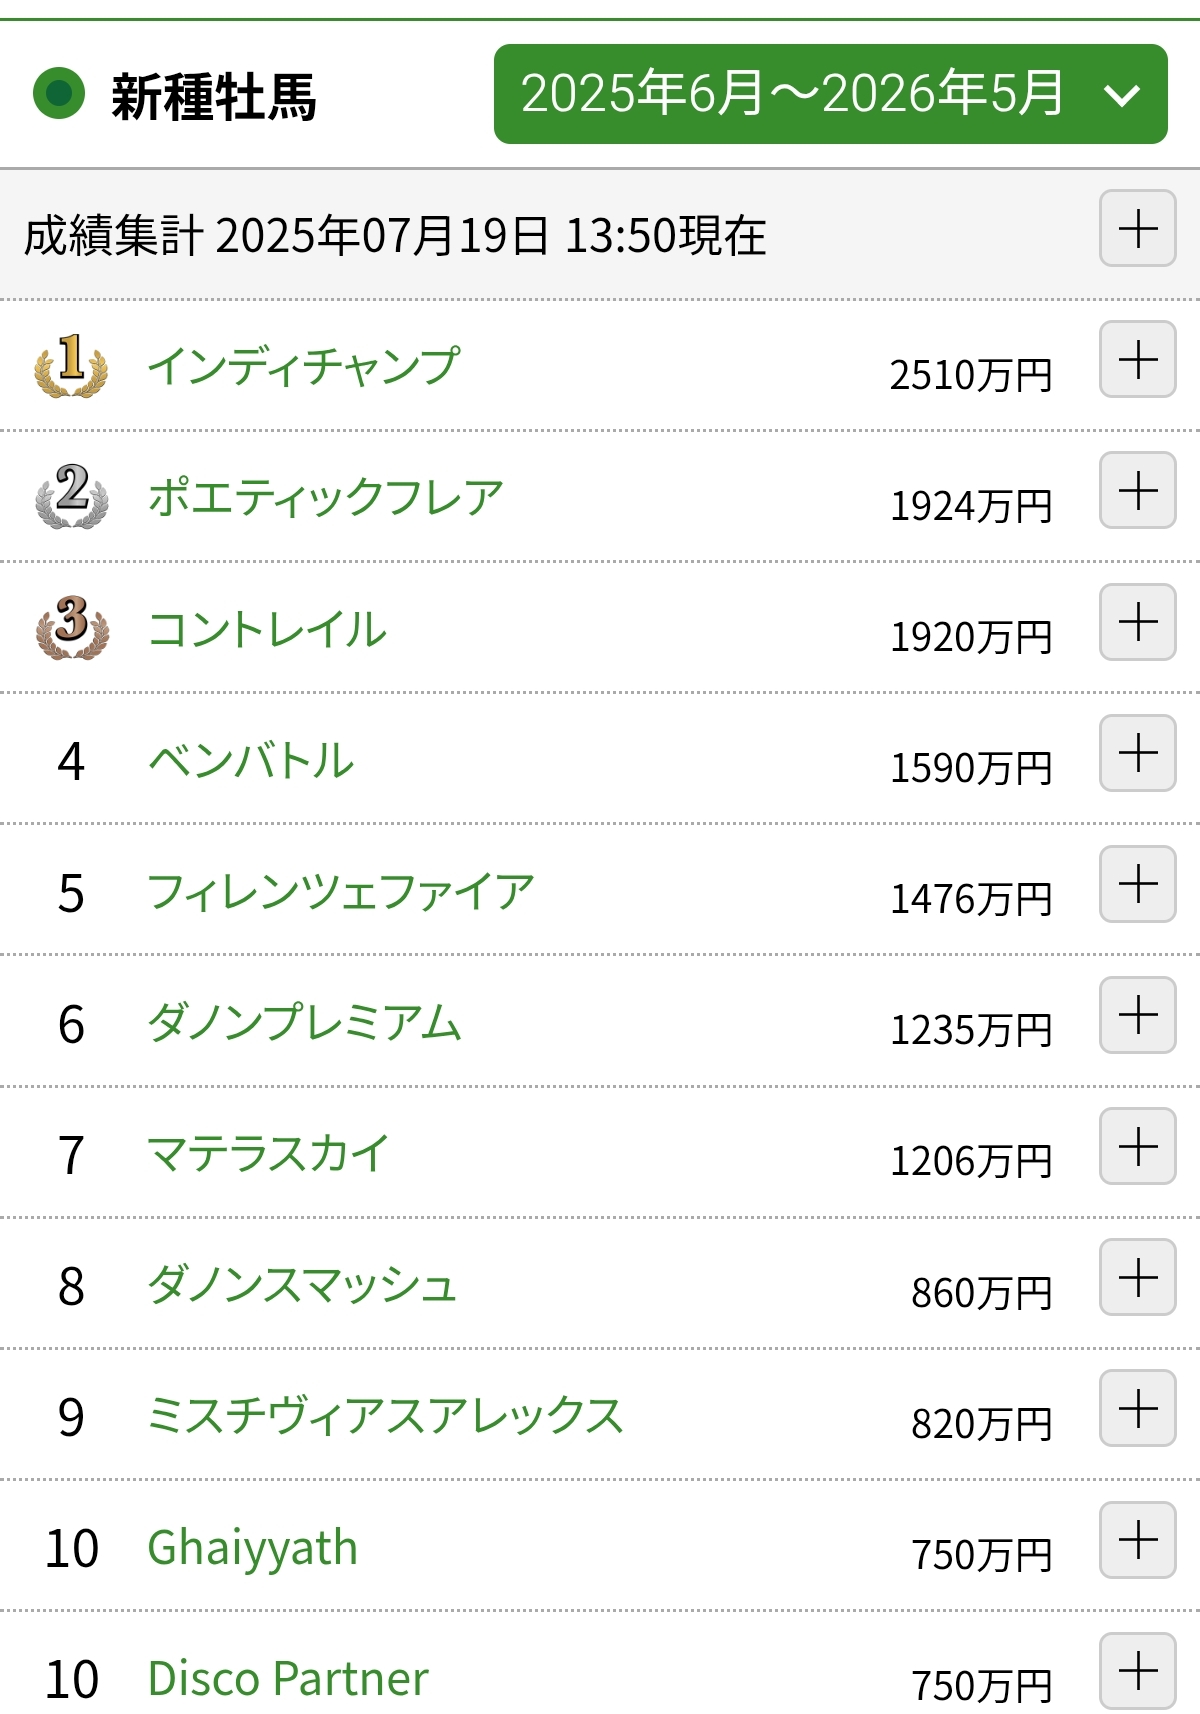This screenshot has width=1200, height=1714.
Task: Click the plus icon beside Ghaiyyath
Action: tap(1137, 1539)
